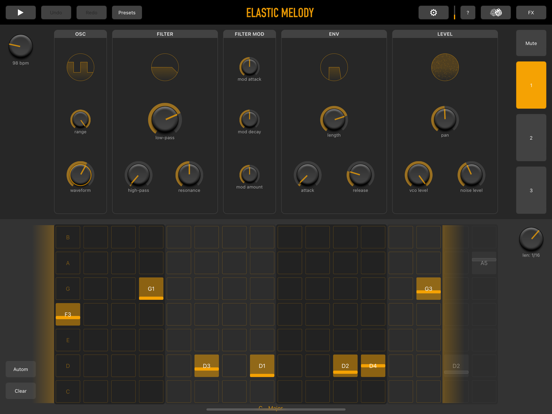The height and width of the screenshot is (414, 552).
Task: Click the waveform knob
Action: click(x=80, y=174)
